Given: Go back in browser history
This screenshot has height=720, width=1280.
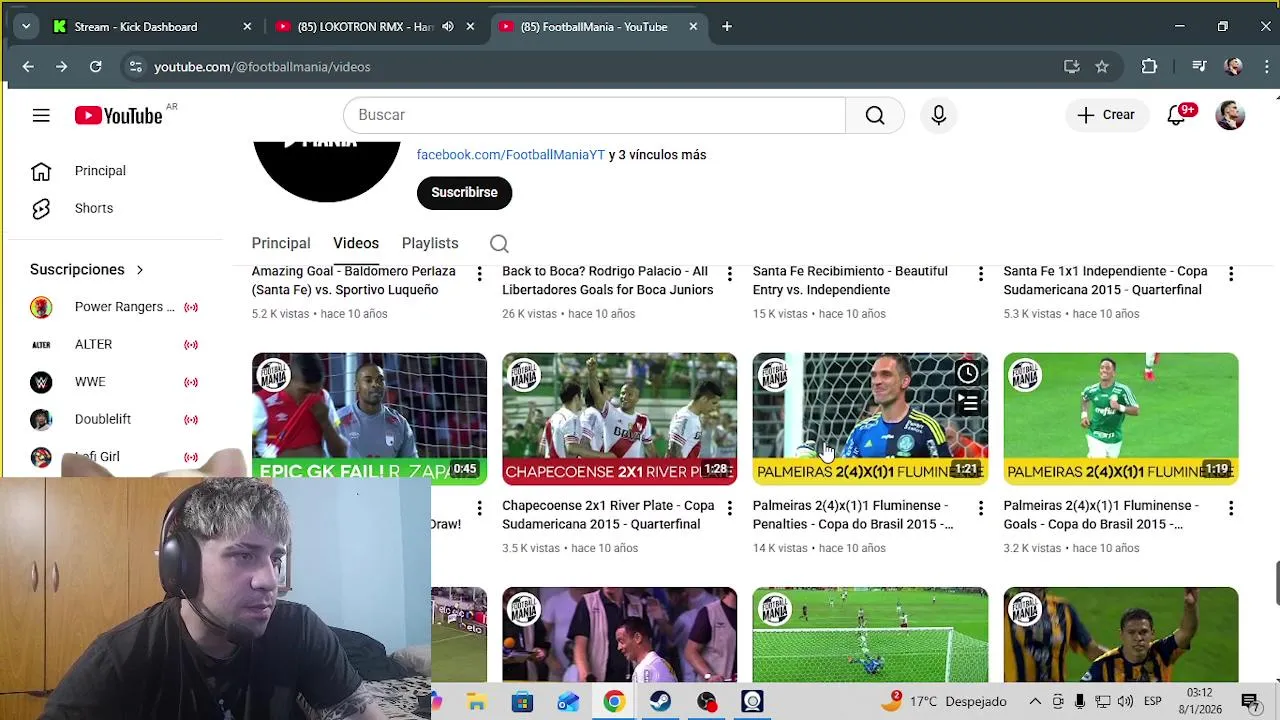Looking at the screenshot, I should tap(28, 67).
